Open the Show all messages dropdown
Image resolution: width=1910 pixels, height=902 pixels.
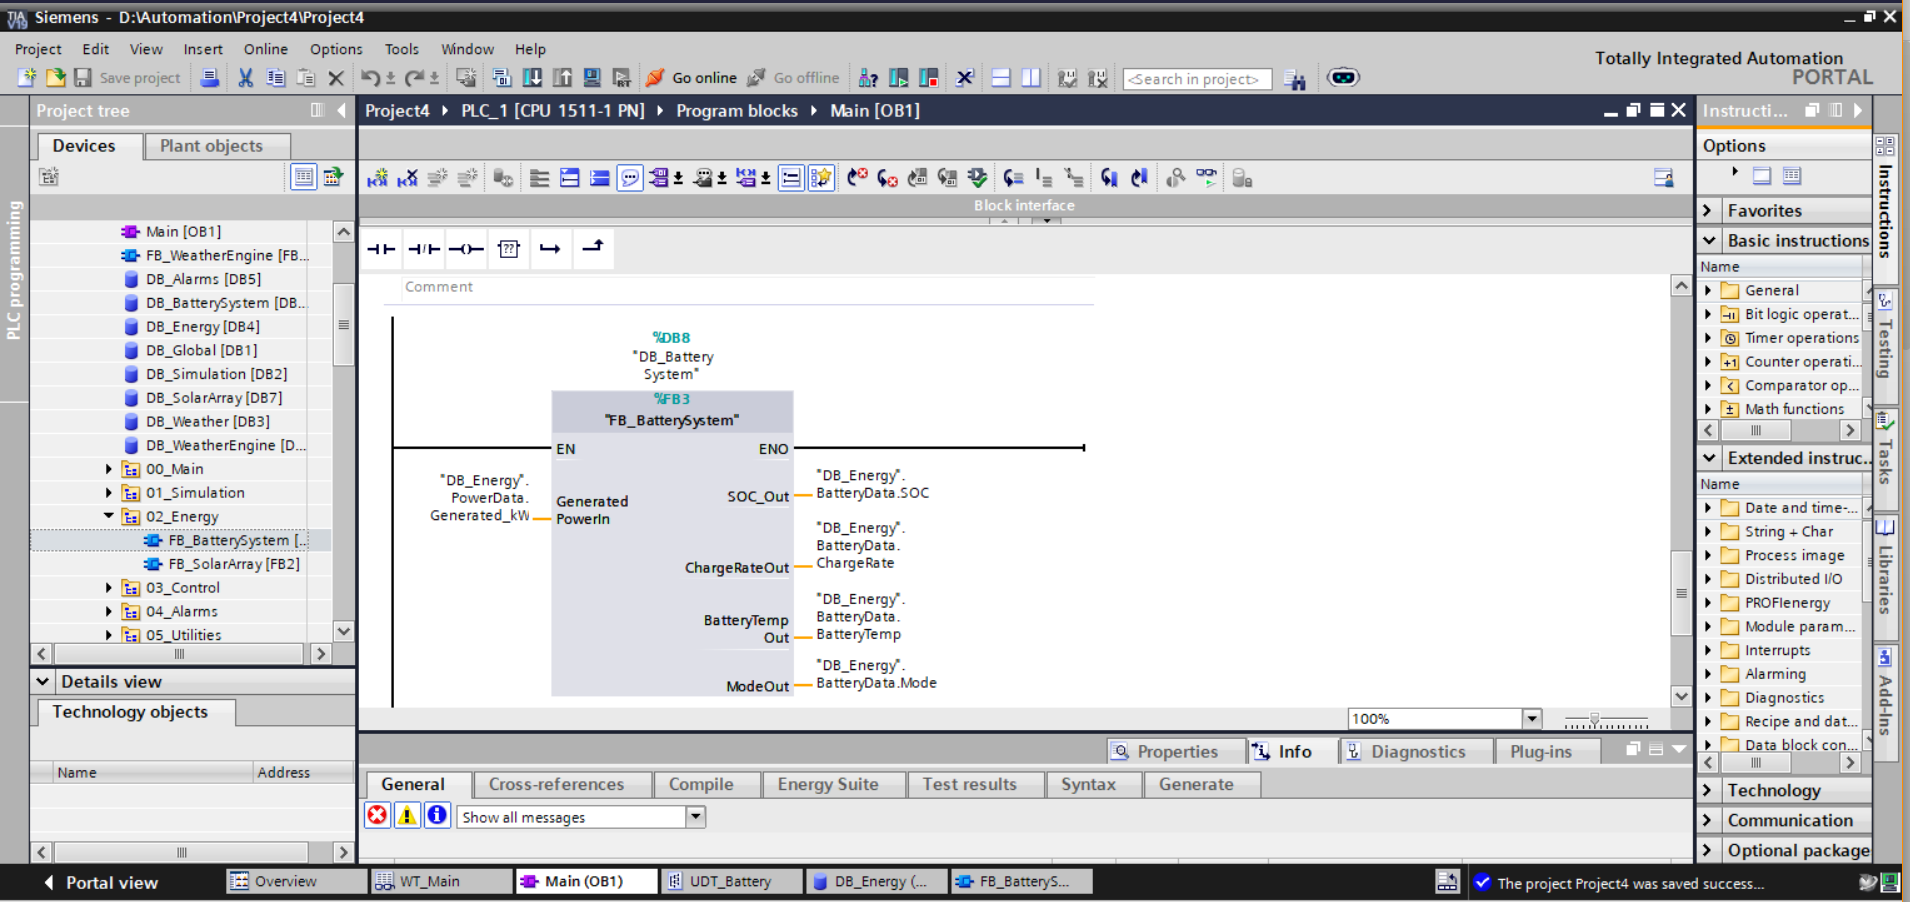click(696, 817)
